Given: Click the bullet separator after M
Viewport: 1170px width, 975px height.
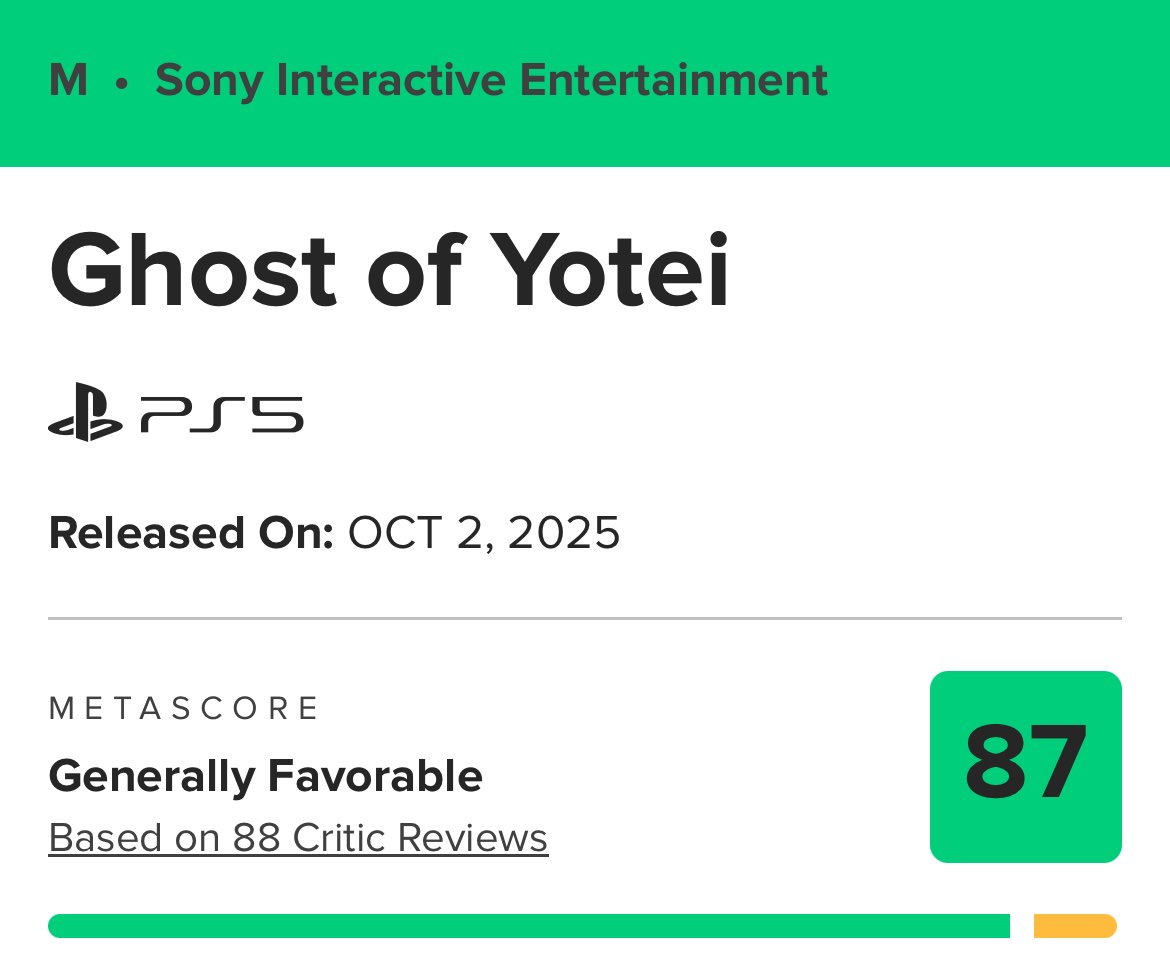Looking at the screenshot, I should click(x=122, y=84).
